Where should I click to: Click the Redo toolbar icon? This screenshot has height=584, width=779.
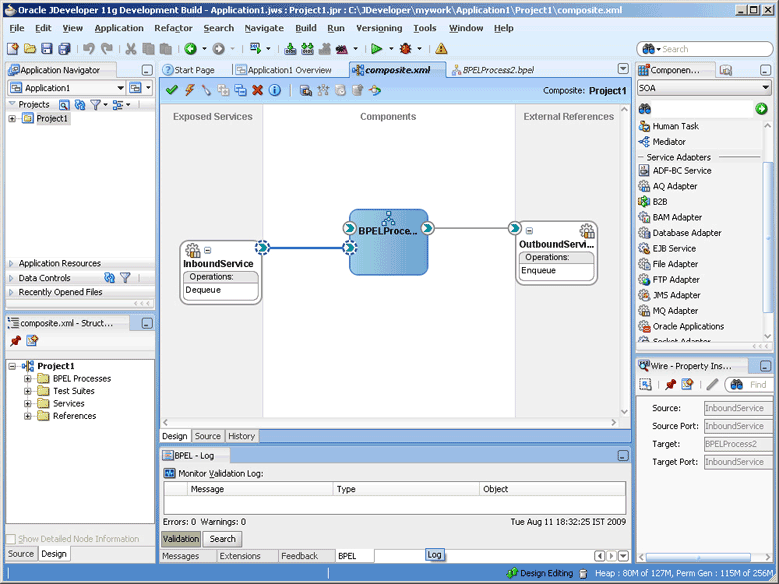click(106, 48)
